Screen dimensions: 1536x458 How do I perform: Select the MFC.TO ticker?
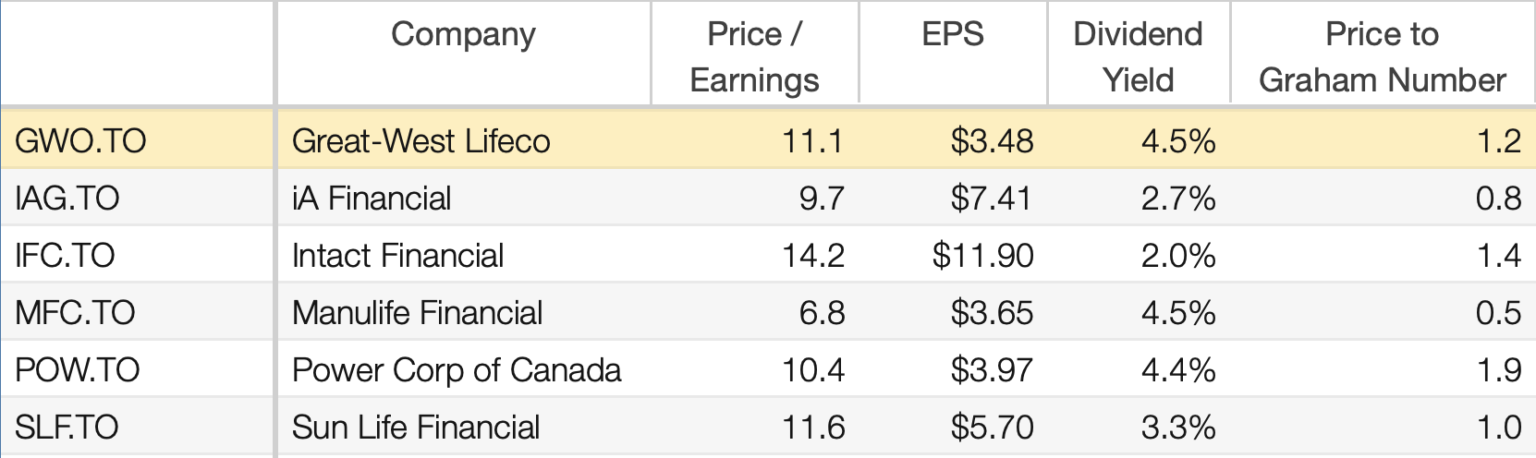tap(75, 313)
